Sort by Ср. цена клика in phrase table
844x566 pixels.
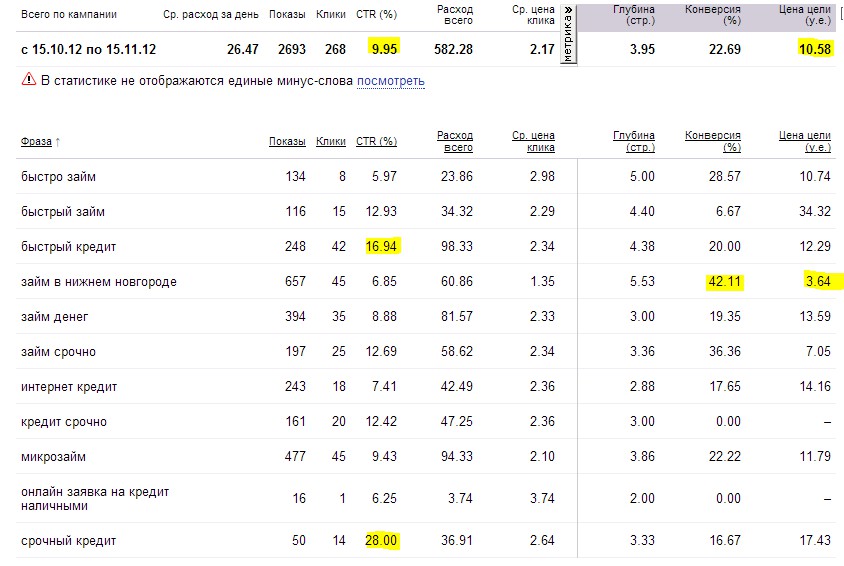(x=533, y=141)
